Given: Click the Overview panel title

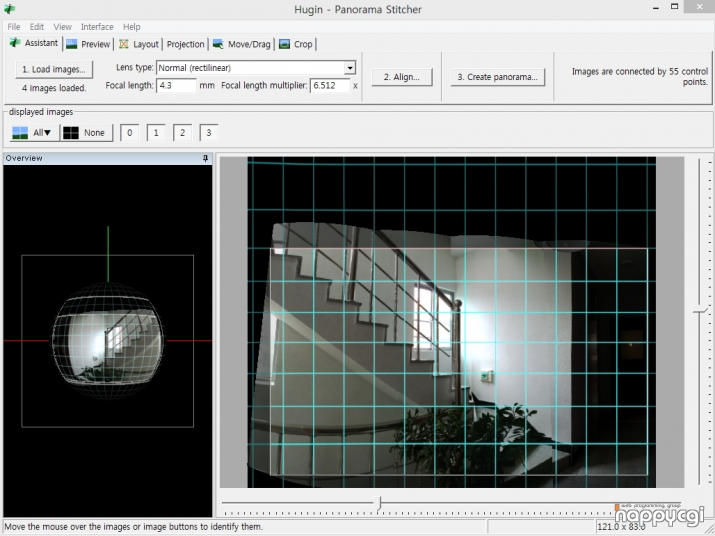Looking at the screenshot, I should pos(24,158).
